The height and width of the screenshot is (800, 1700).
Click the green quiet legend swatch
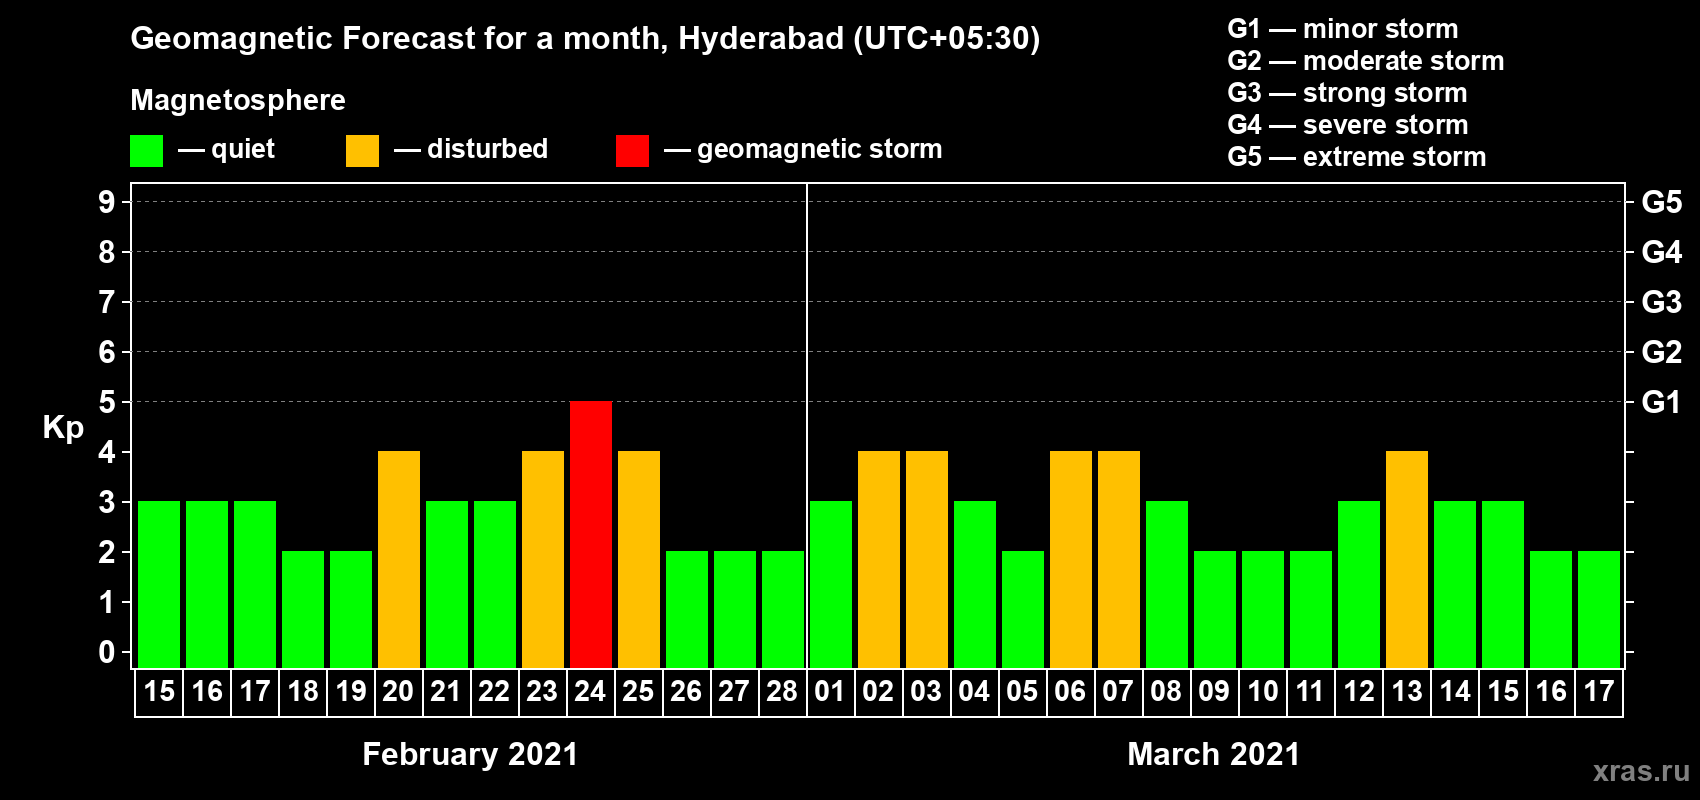tap(146, 151)
